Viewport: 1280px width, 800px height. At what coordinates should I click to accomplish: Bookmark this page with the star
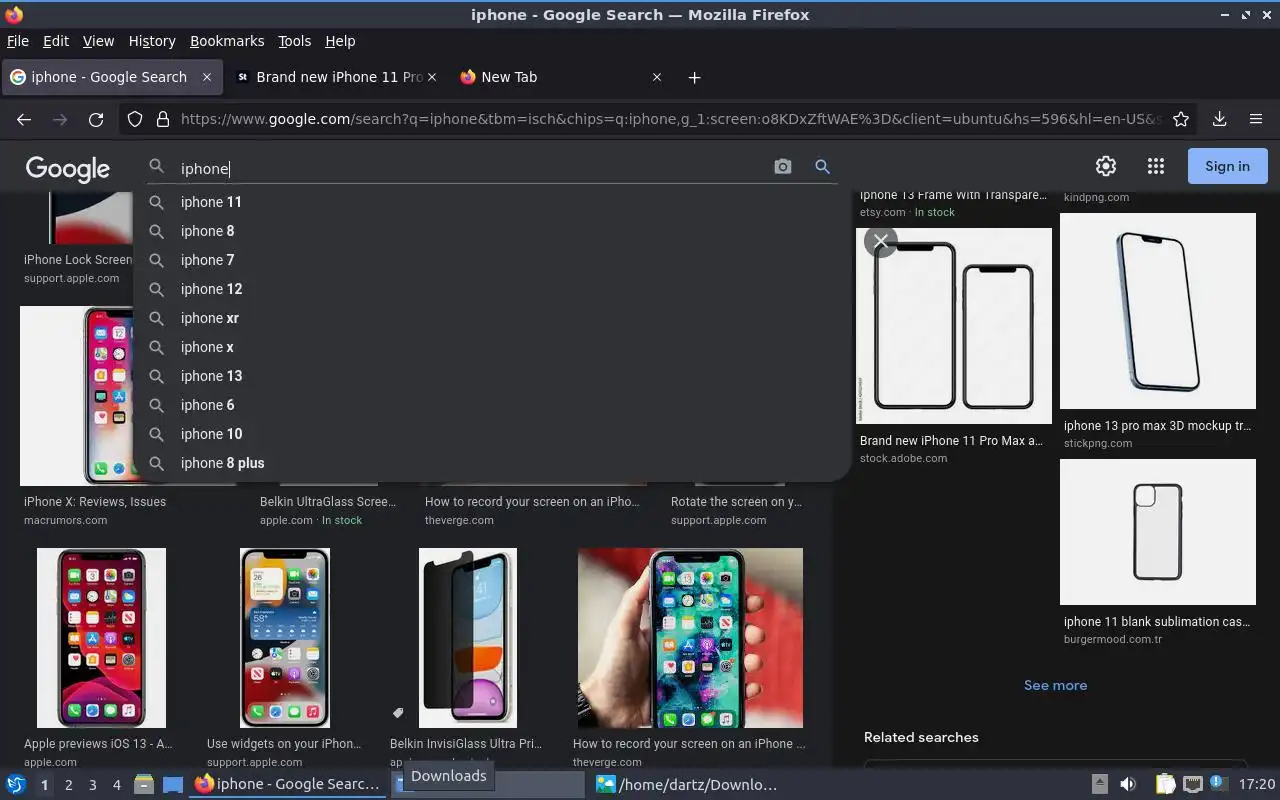tap(1181, 119)
